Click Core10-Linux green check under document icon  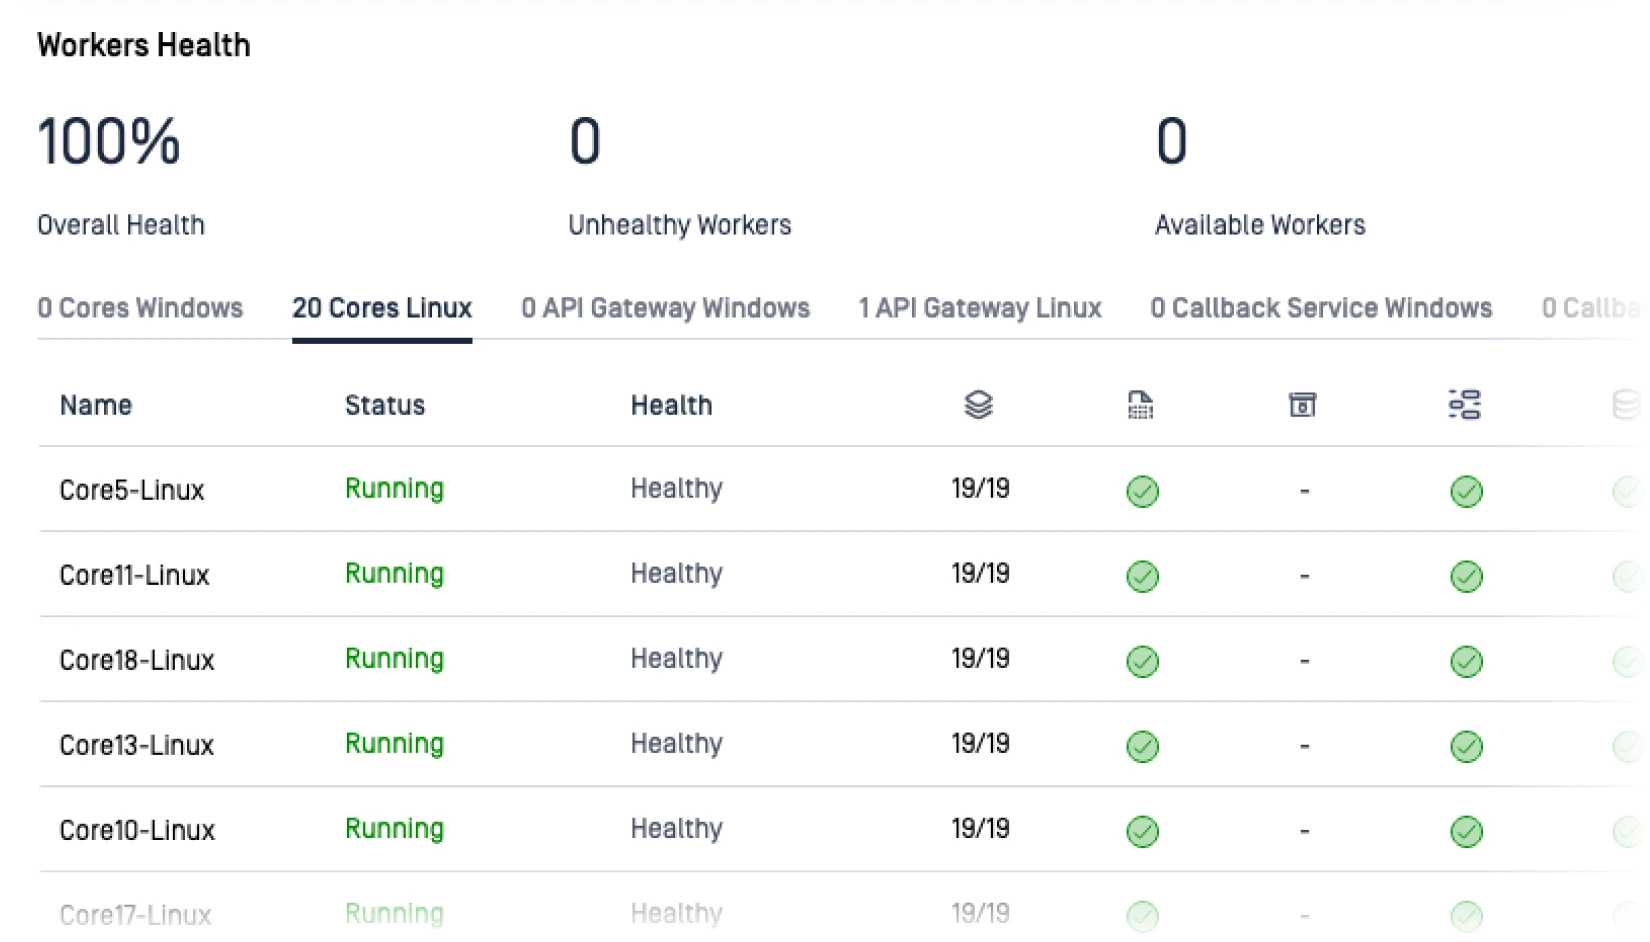click(x=1142, y=831)
